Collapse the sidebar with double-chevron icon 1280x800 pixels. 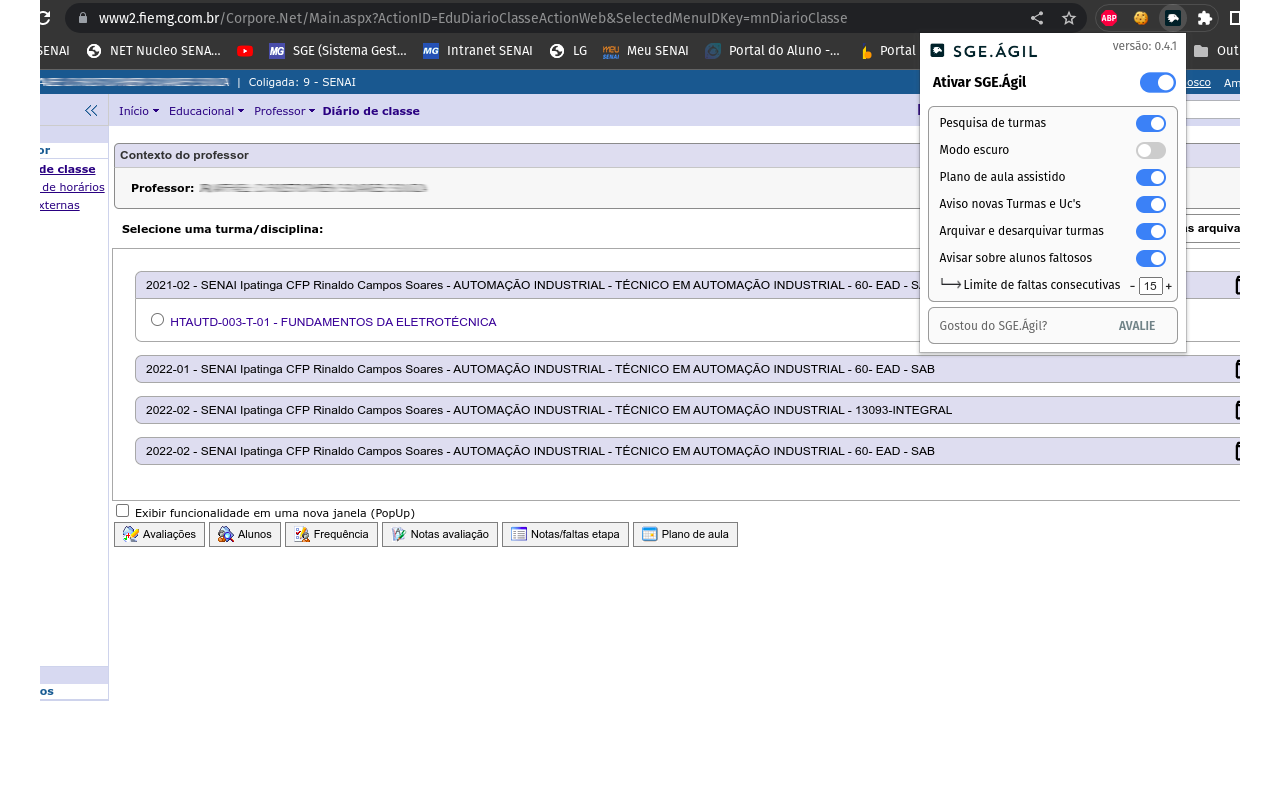coord(91,111)
